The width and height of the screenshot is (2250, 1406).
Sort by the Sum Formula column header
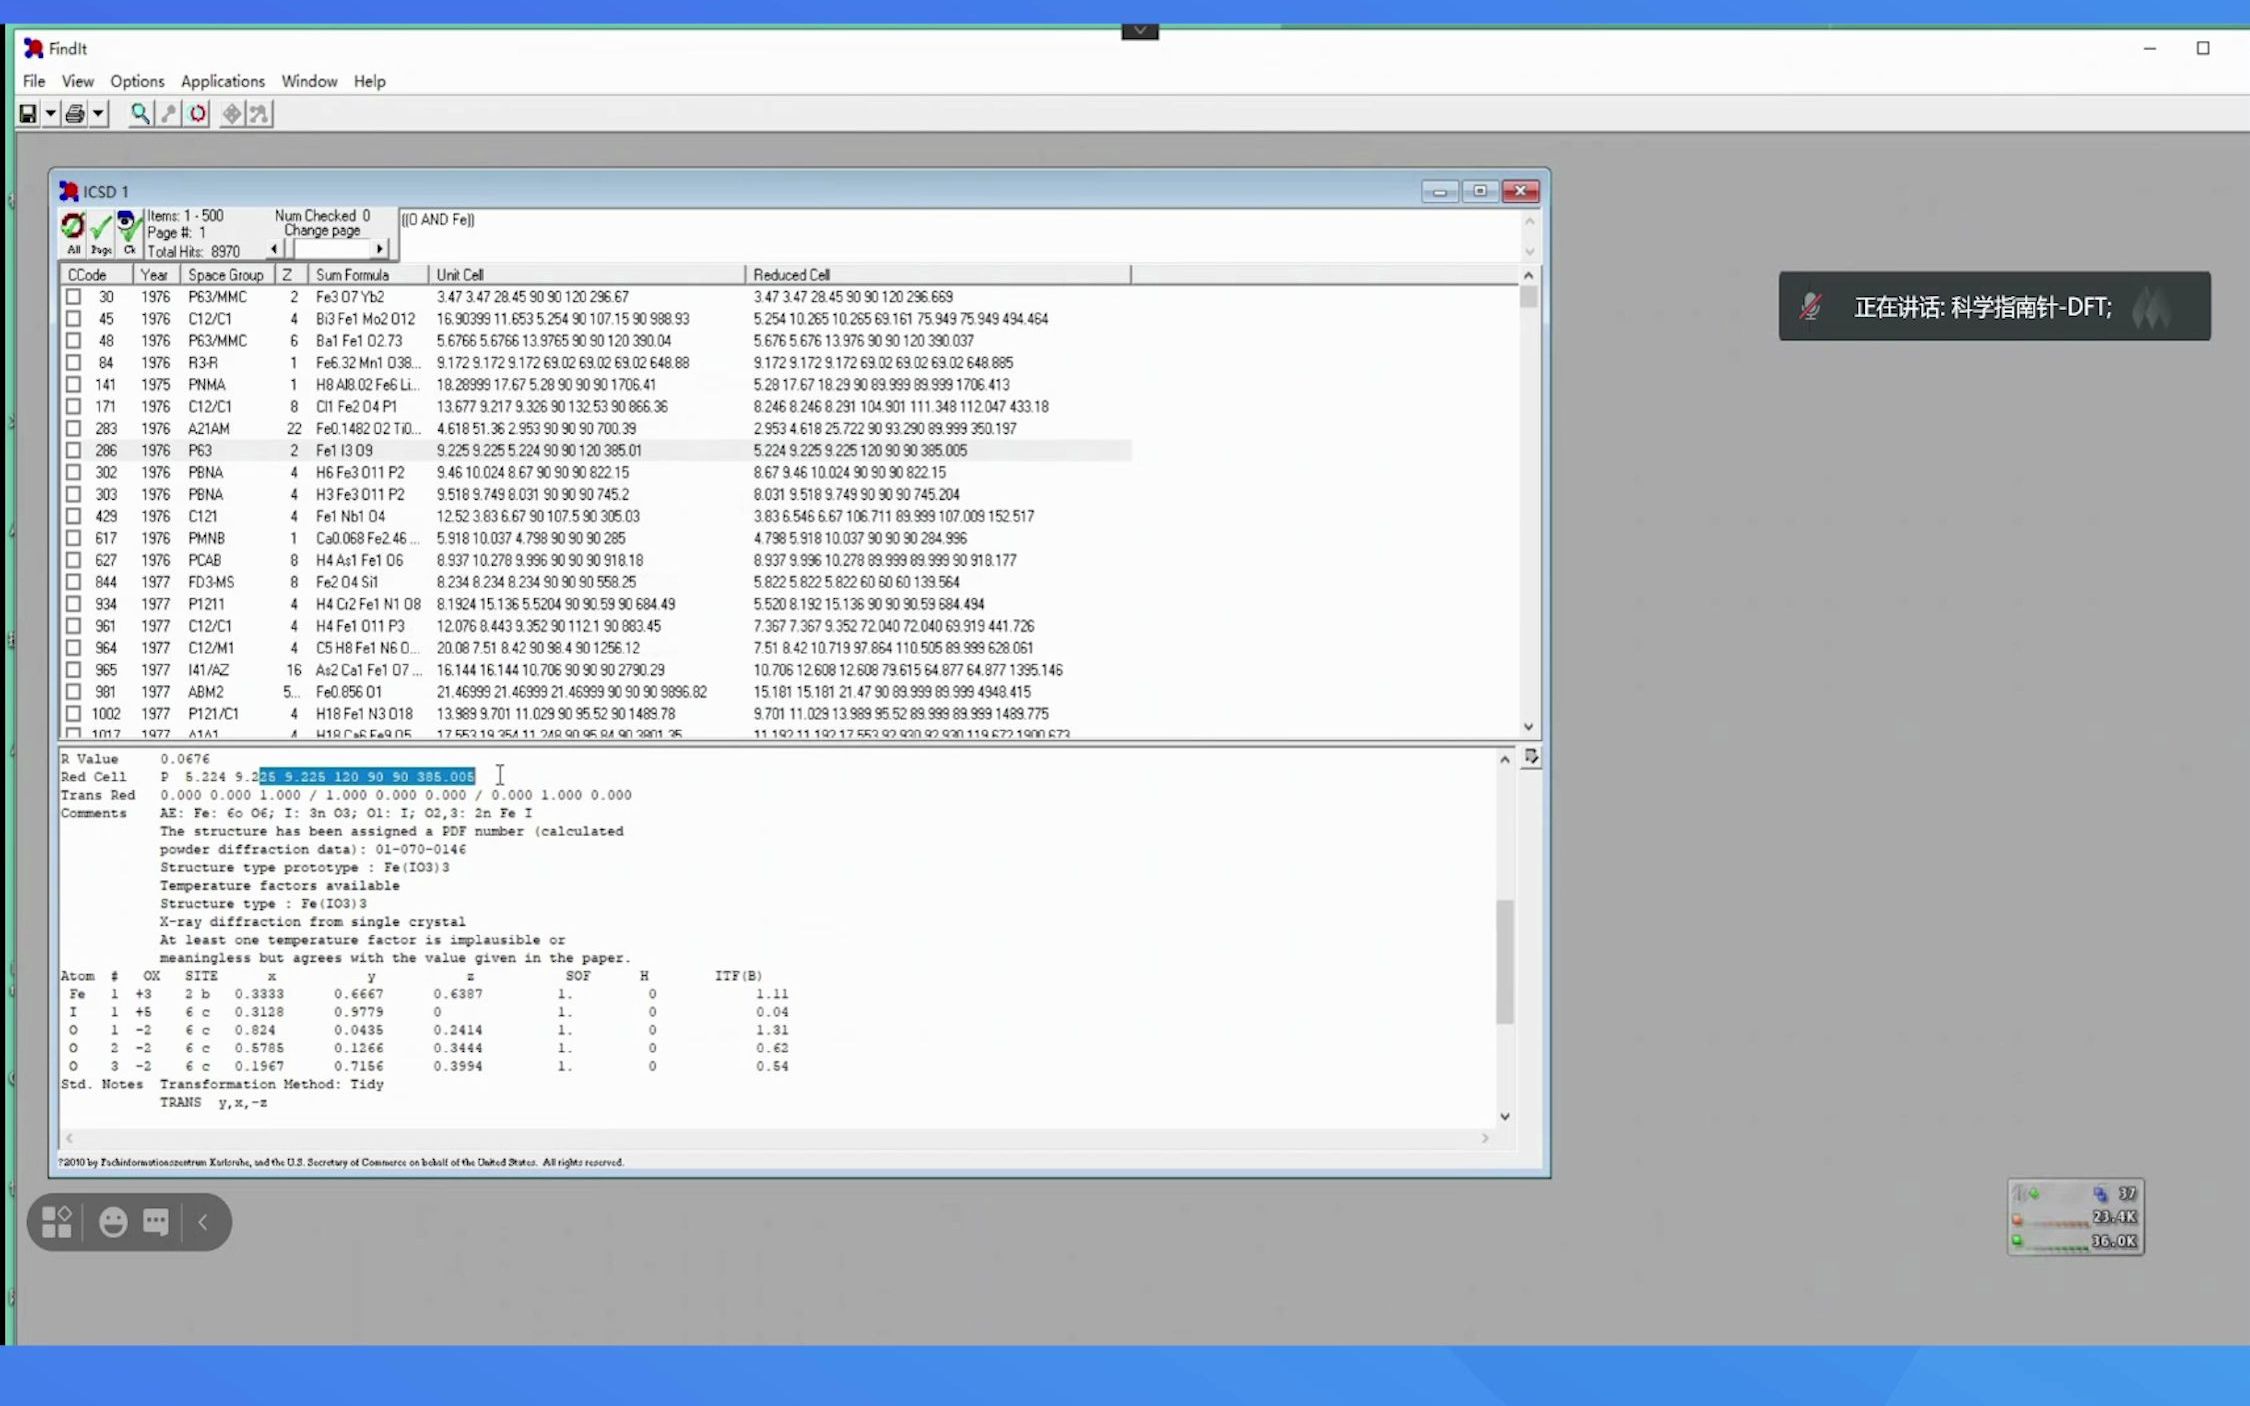pos(367,275)
